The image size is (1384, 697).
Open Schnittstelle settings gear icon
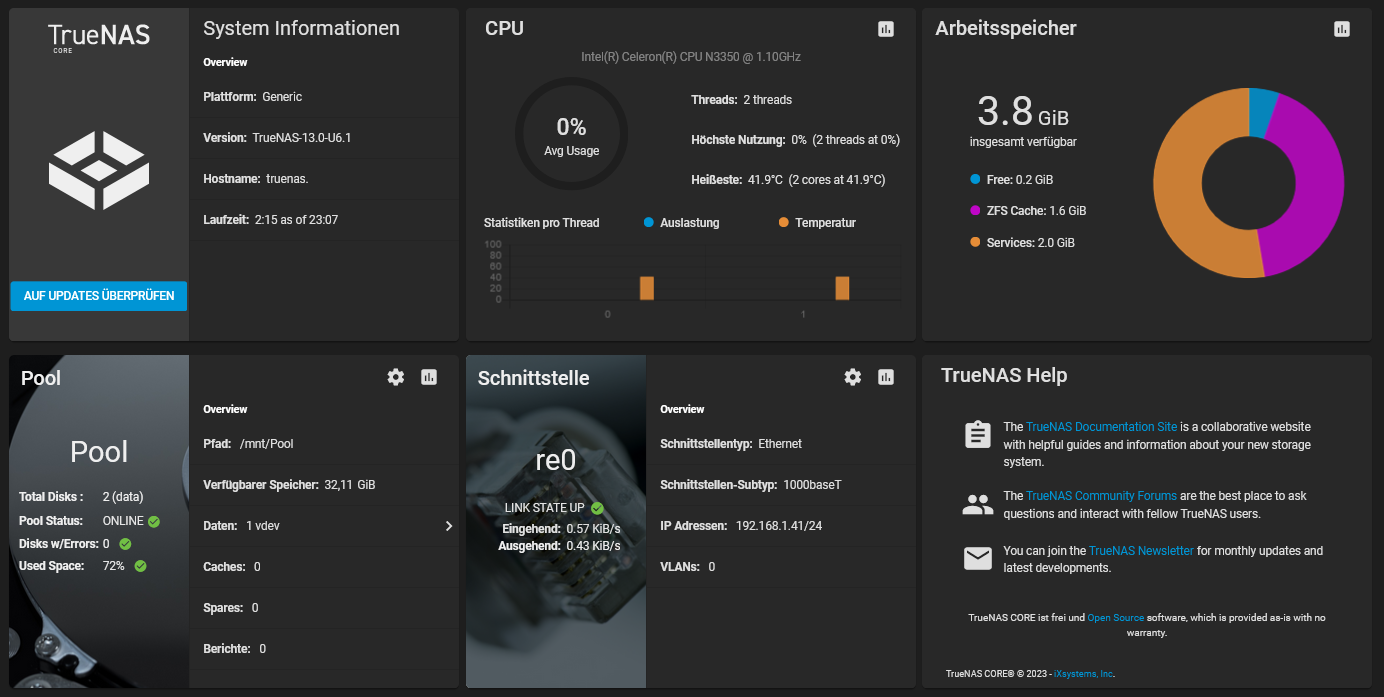point(853,377)
